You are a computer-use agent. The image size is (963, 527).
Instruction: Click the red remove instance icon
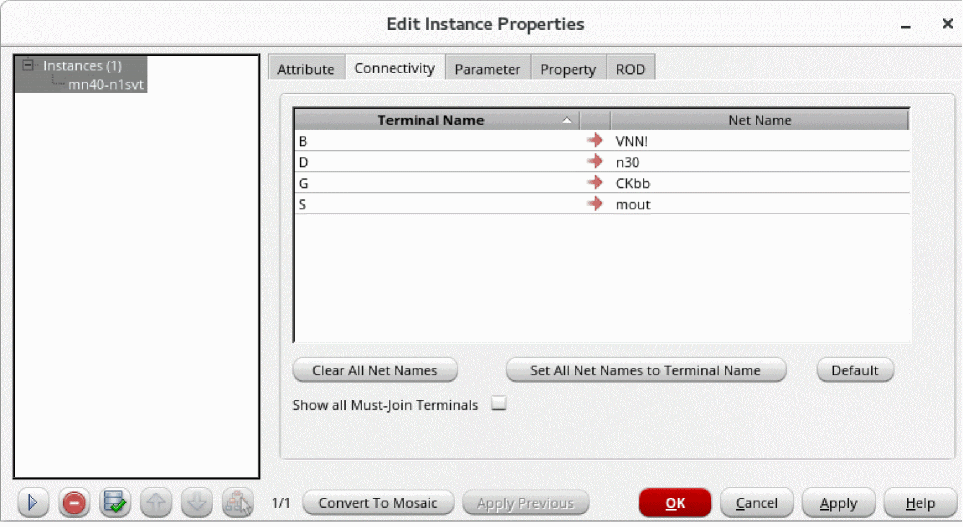[74, 503]
